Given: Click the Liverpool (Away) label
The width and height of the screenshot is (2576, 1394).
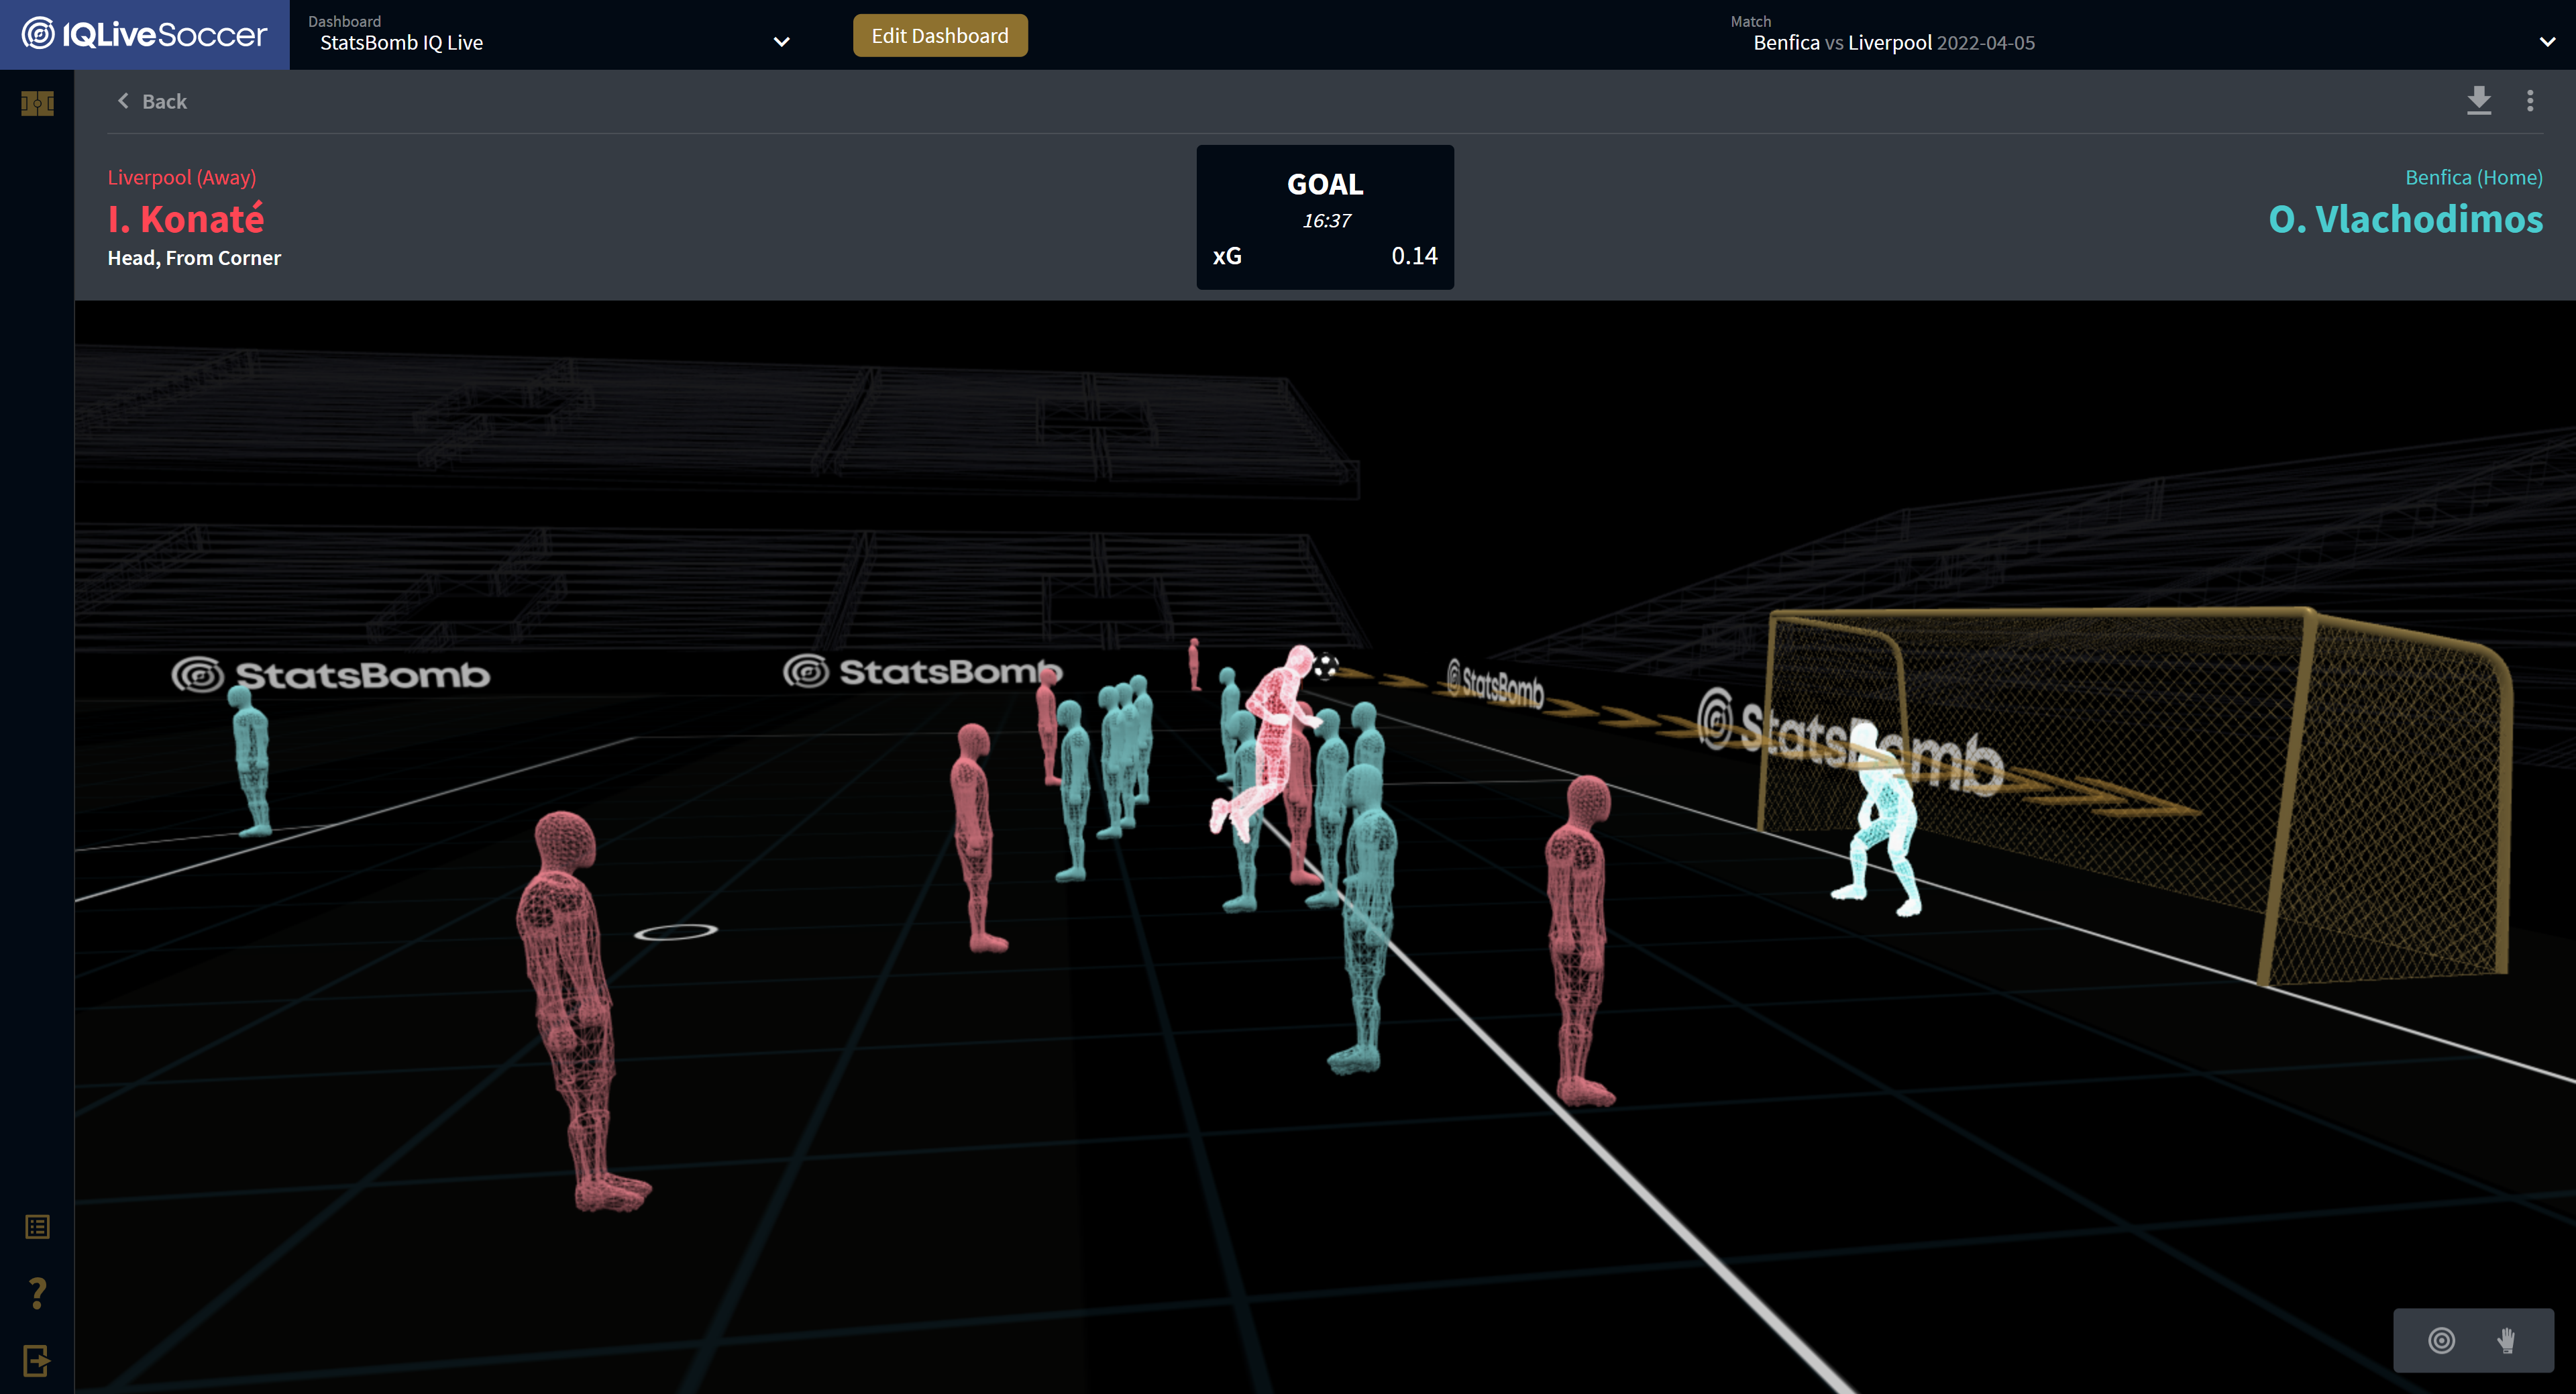Looking at the screenshot, I should 182,177.
